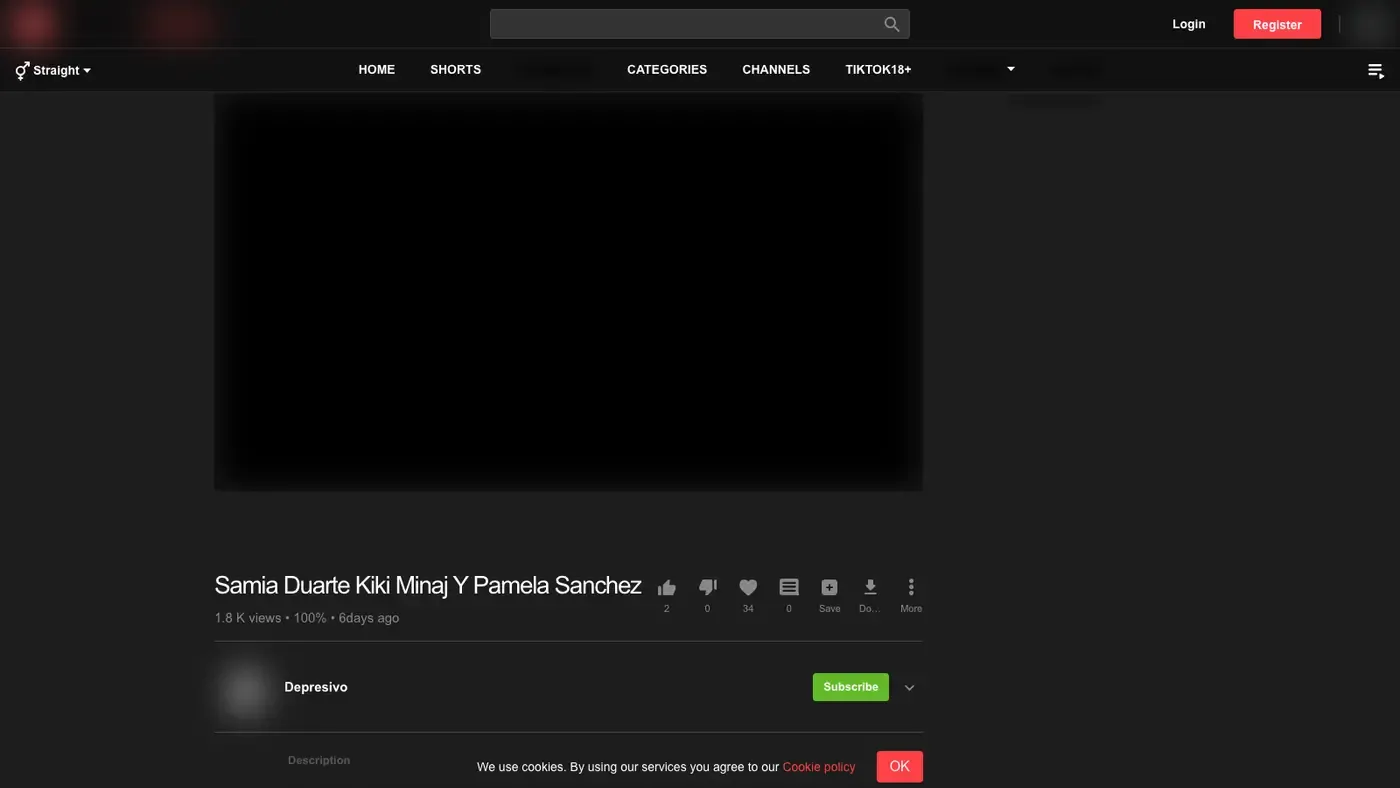Open the comments icon
Screen dimensions: 1400x788
[x=789, y=587]
